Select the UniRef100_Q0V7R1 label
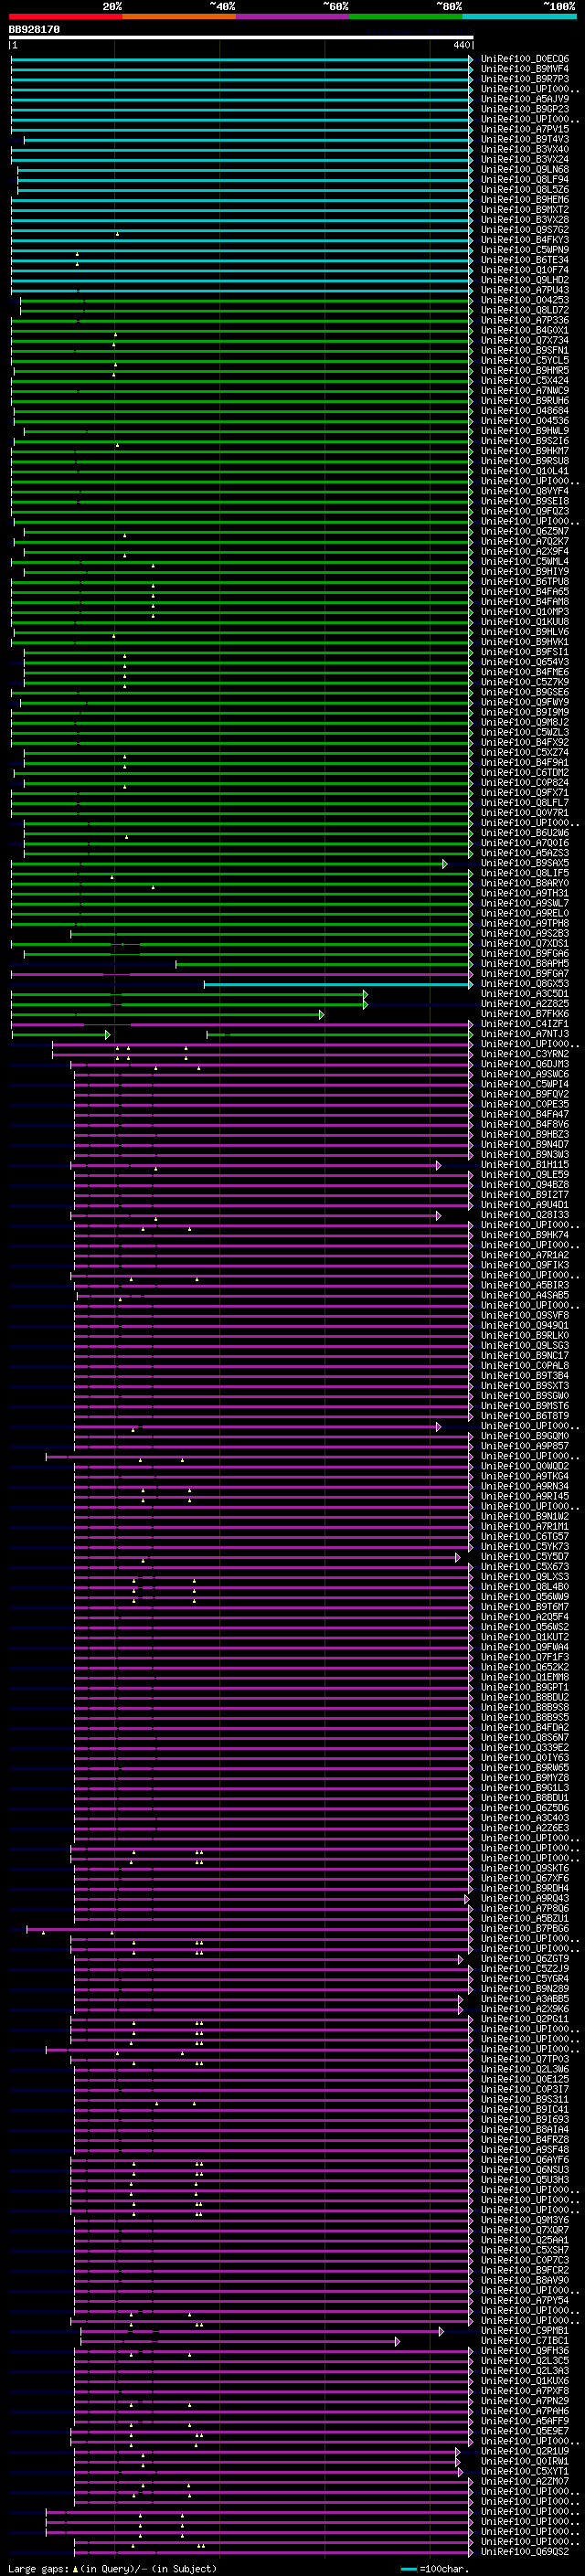This screenshot has height=2576, width=585. pyautogui.click(x=525, y=813)
